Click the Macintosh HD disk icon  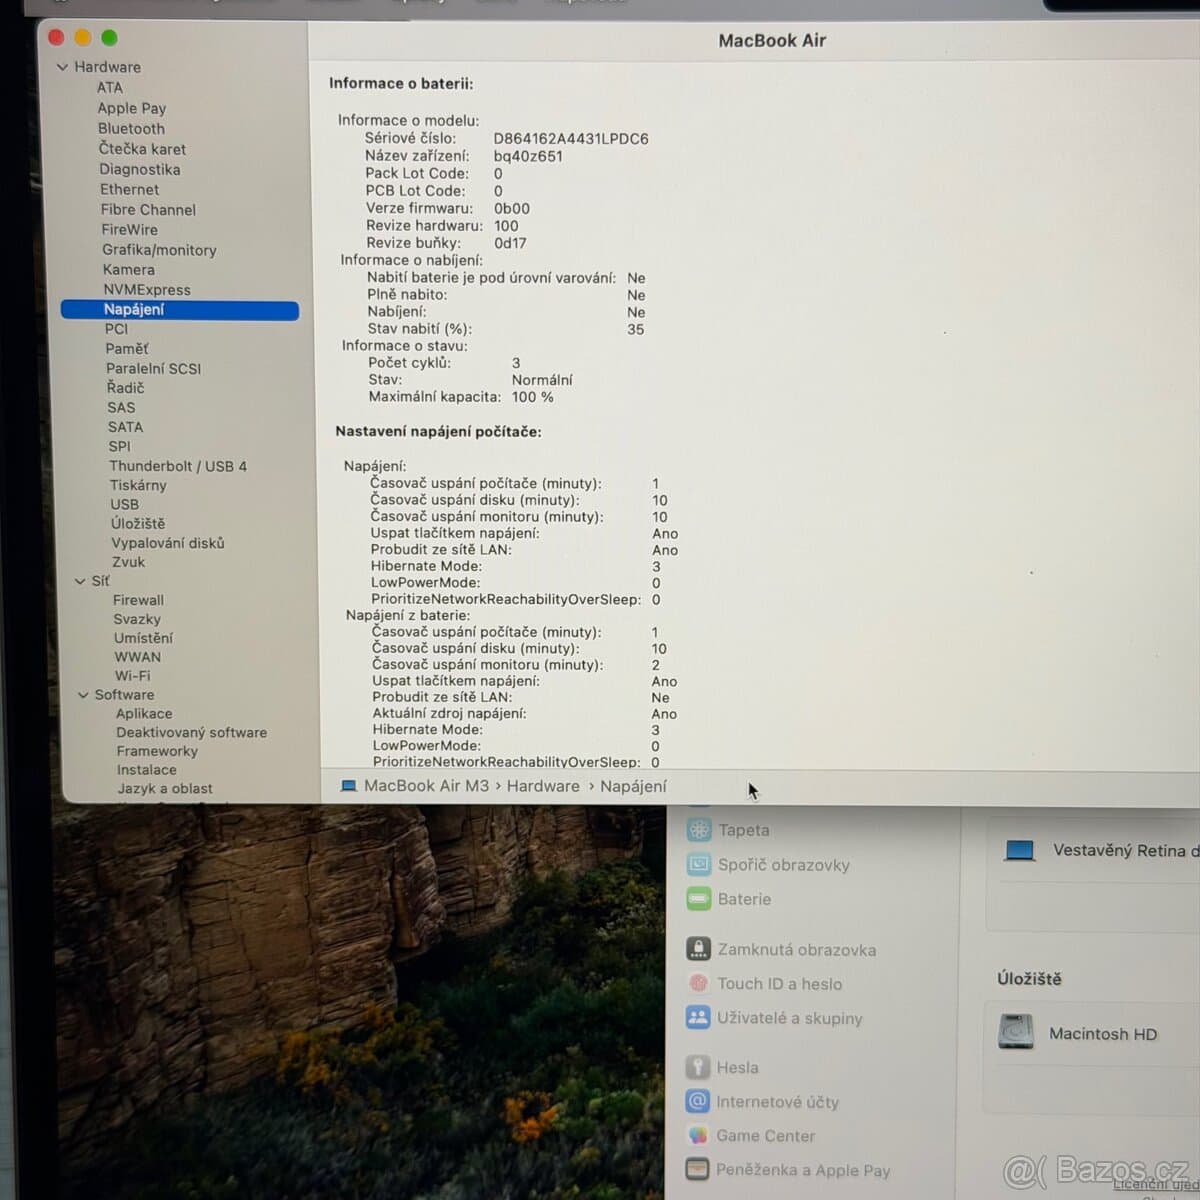coord(1016,1031)
